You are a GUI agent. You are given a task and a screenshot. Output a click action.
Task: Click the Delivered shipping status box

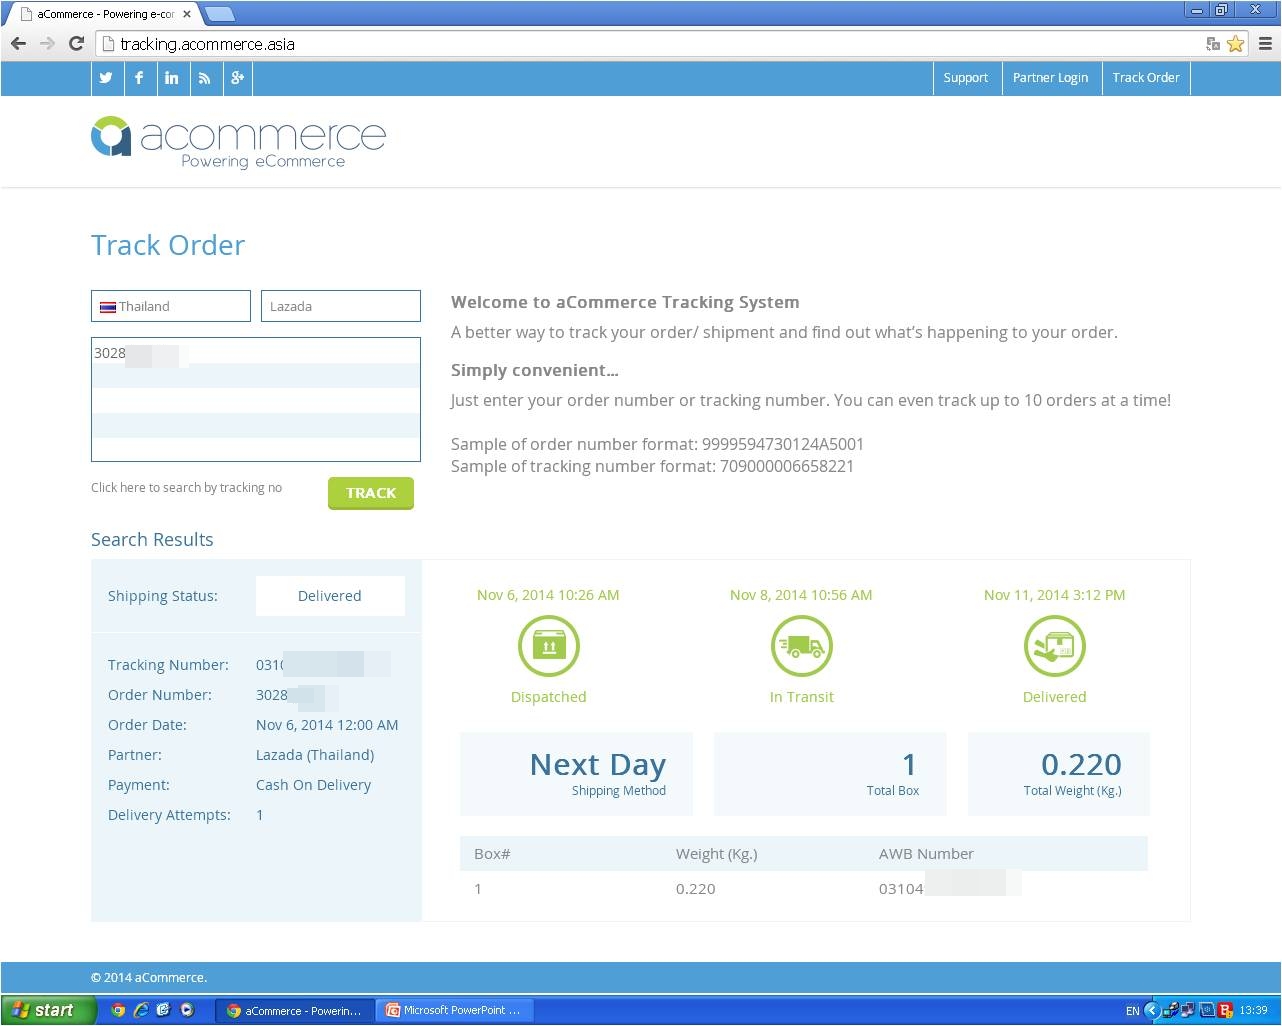[330, 596]
